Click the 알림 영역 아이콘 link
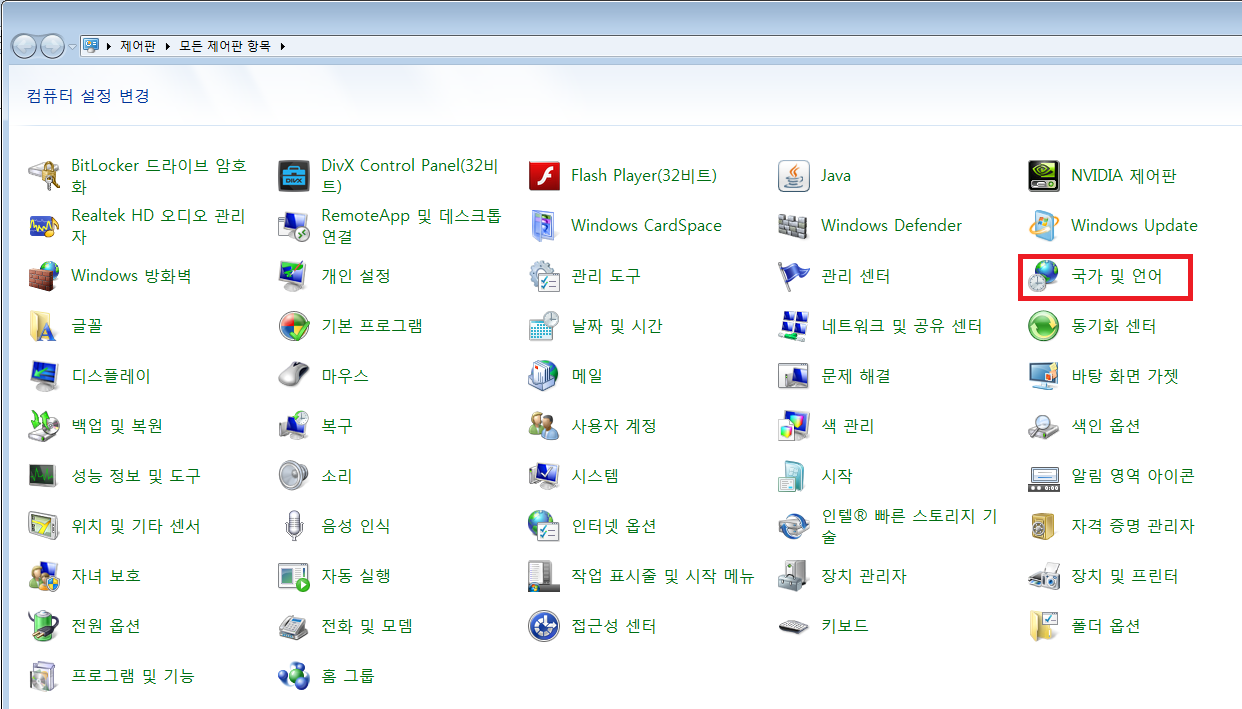The height and width of the screenshot is (709, 1242). (1132, 476)
